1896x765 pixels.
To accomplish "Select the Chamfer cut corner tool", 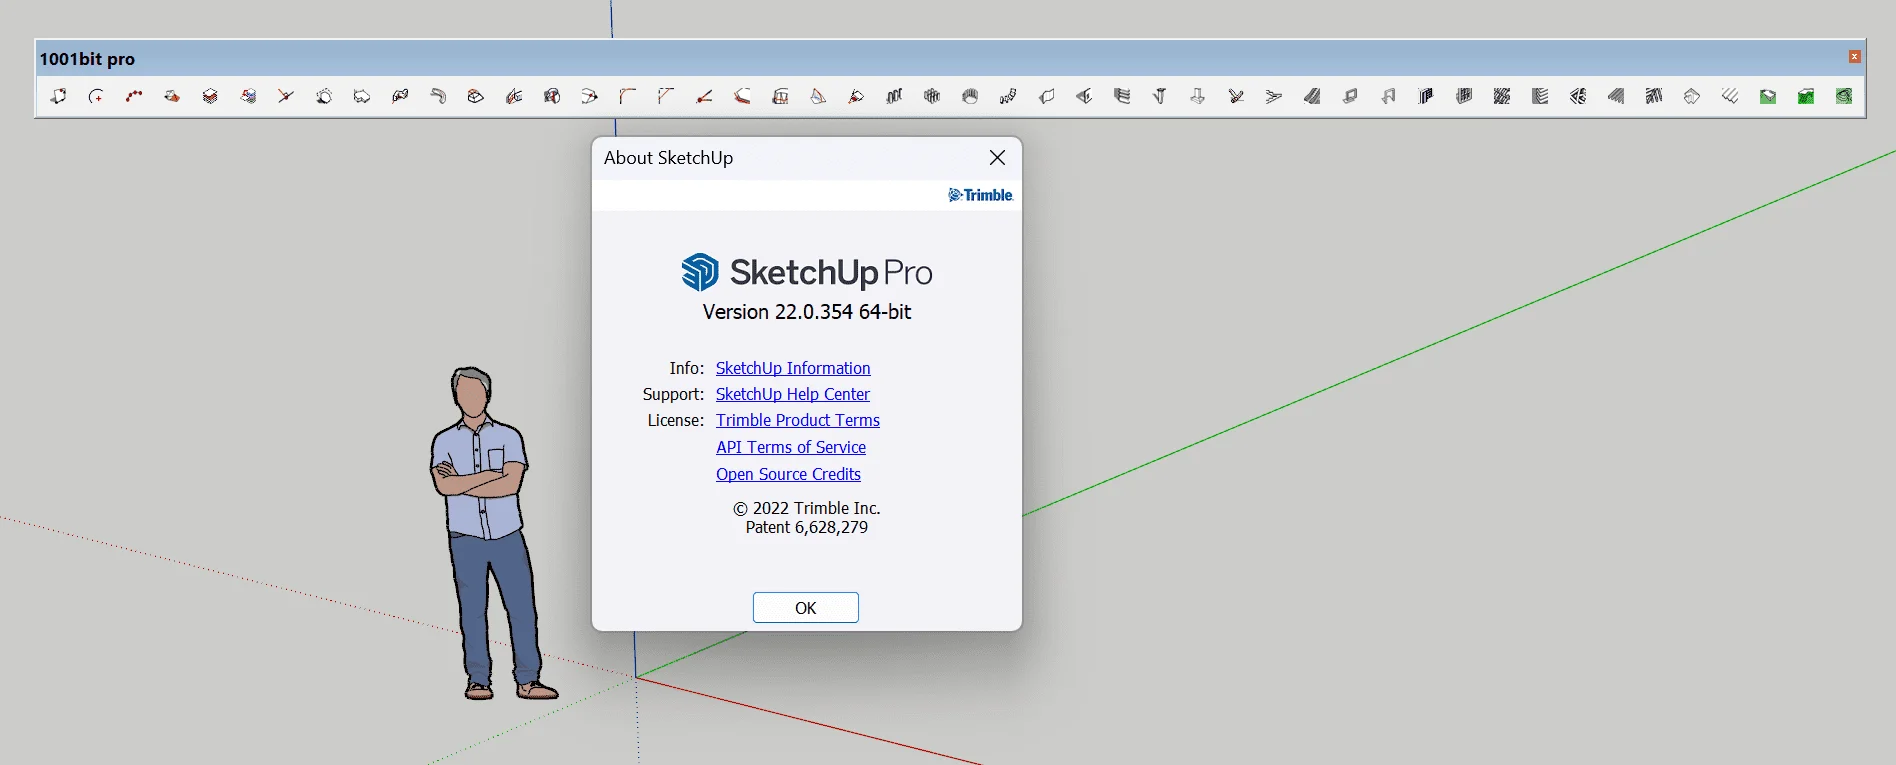I will (x=666, y=96).
